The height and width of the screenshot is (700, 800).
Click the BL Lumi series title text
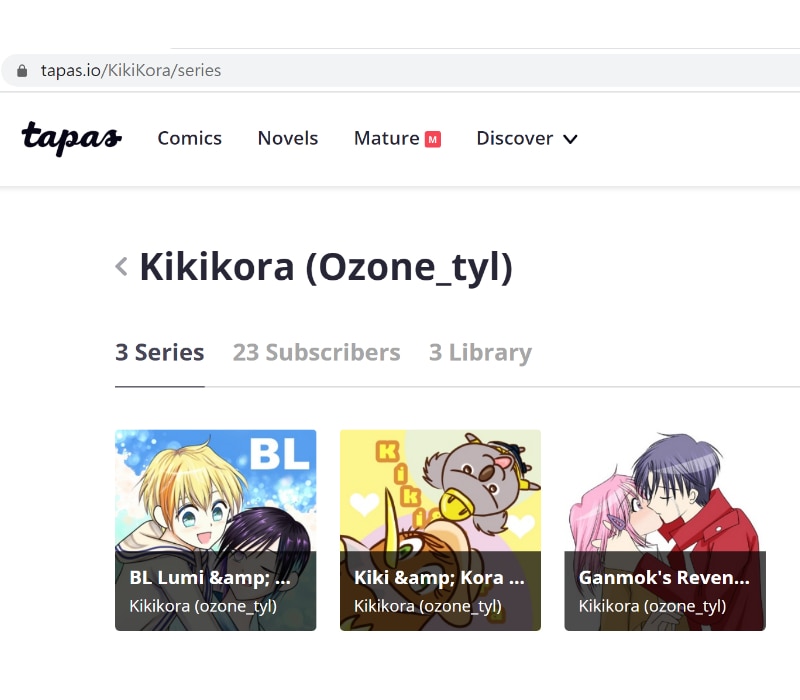click(210, 578)
